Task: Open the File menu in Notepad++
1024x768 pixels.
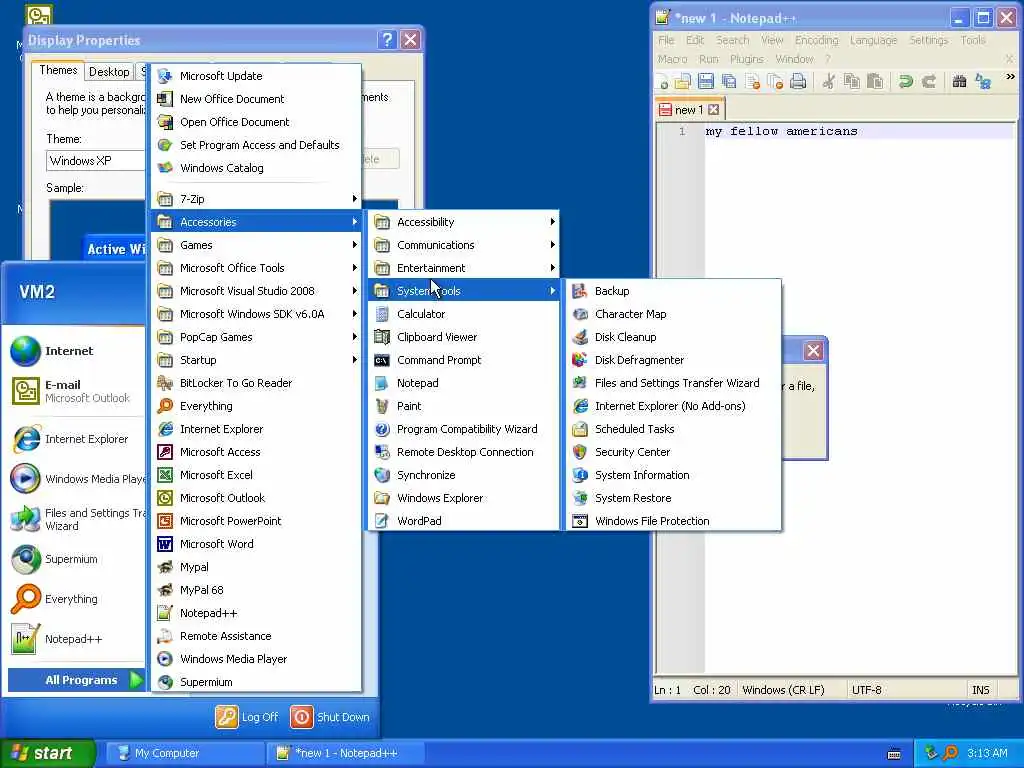Action: 666,40
